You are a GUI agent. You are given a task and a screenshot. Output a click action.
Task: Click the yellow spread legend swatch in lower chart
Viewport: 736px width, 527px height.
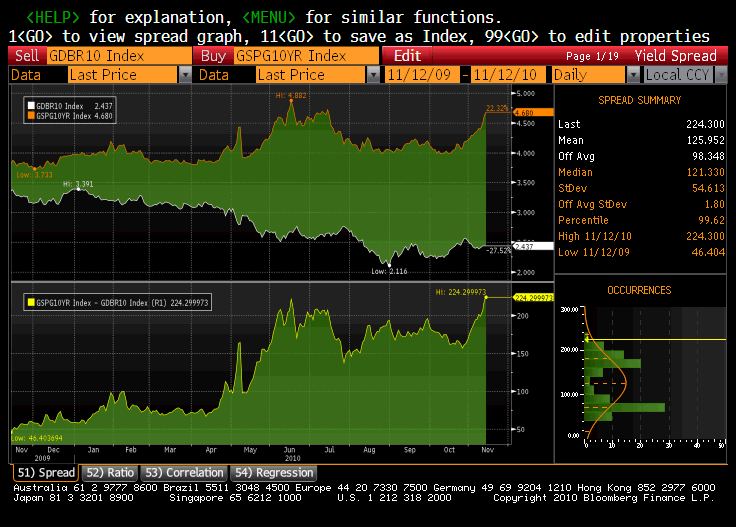point(31,301)
